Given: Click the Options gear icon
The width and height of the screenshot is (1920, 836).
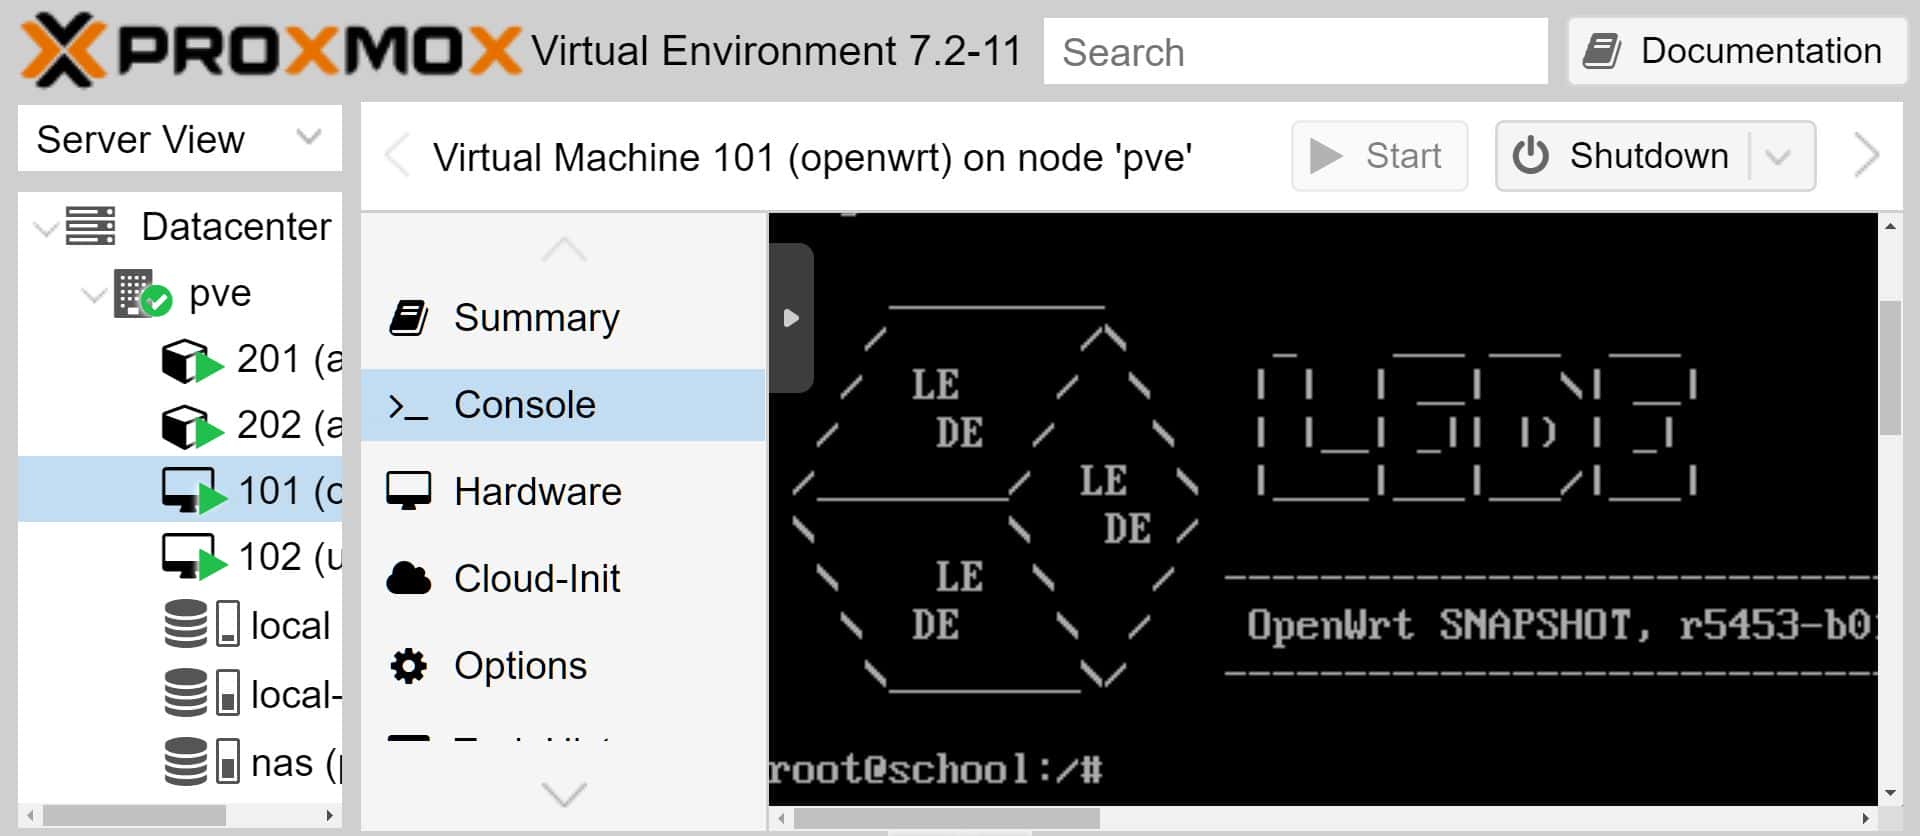Looking at the screenshot, I should click(408, 666).
